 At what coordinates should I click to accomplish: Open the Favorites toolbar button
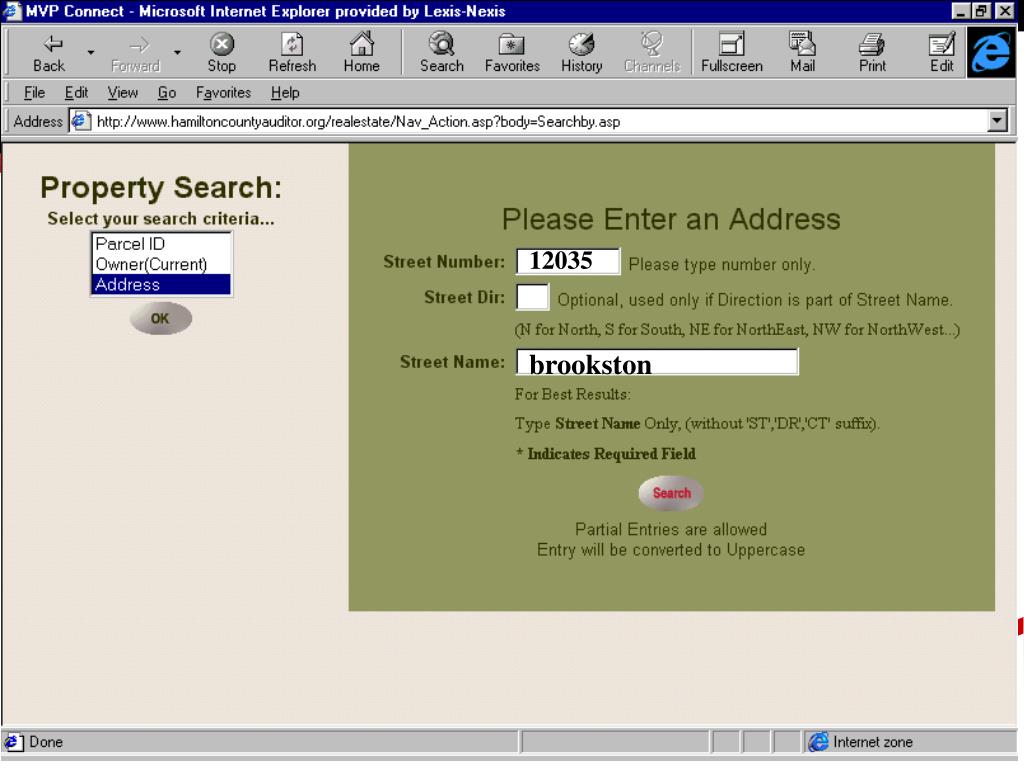coord(512,54)
